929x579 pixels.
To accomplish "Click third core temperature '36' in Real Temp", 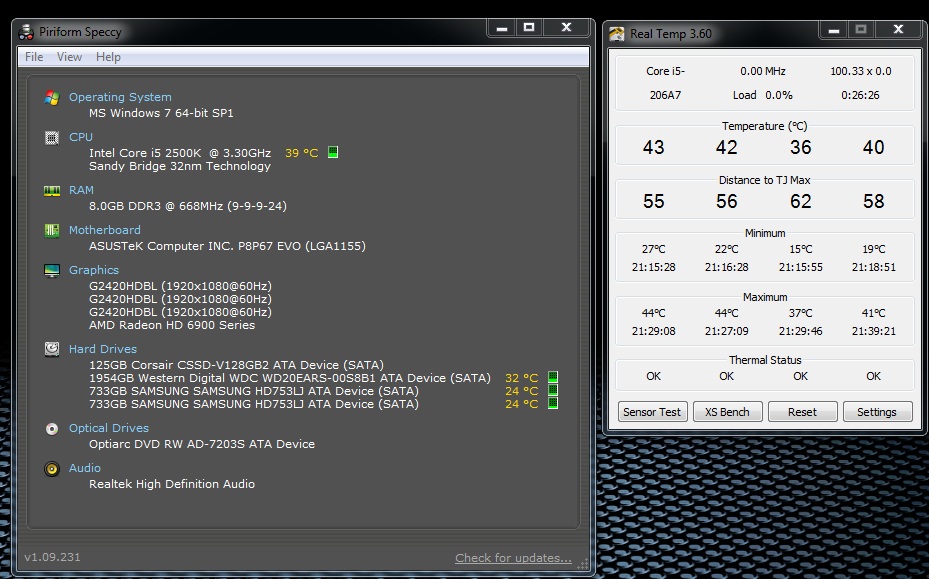I will (x=800, y=147).
